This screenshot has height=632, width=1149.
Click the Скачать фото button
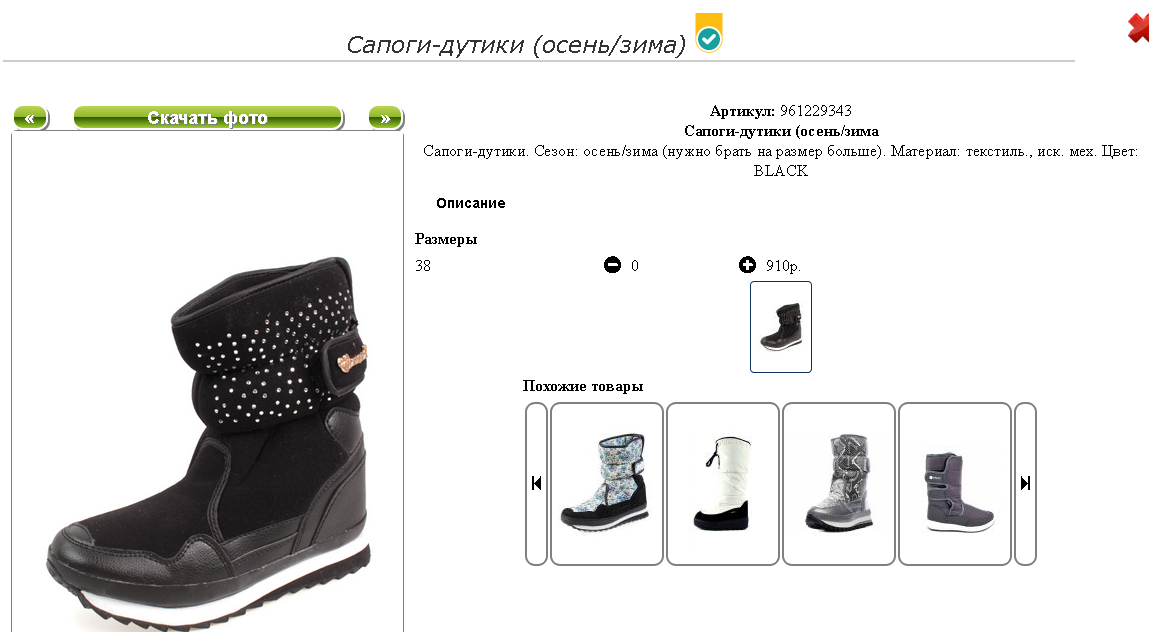click(x=208, y=117)
